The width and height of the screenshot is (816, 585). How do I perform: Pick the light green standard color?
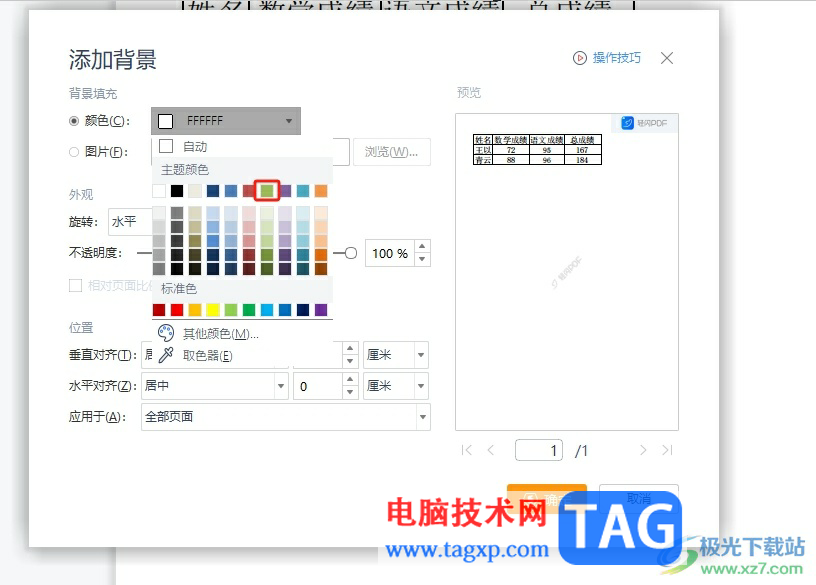[x=231, y=310]
